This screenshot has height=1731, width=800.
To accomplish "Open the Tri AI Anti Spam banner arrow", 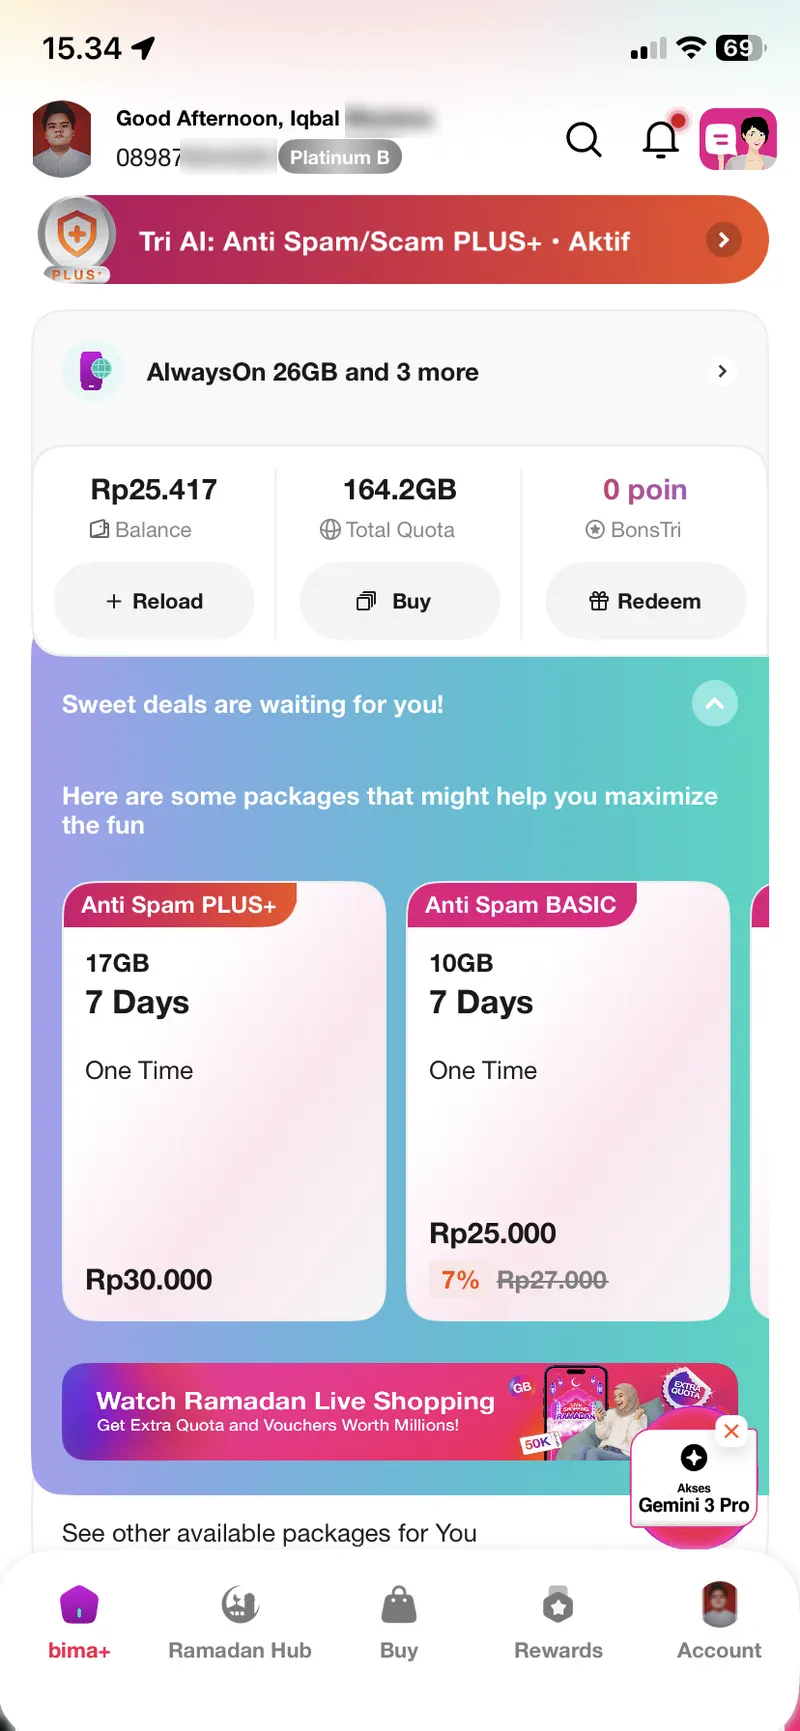I will tap(723, 240).
